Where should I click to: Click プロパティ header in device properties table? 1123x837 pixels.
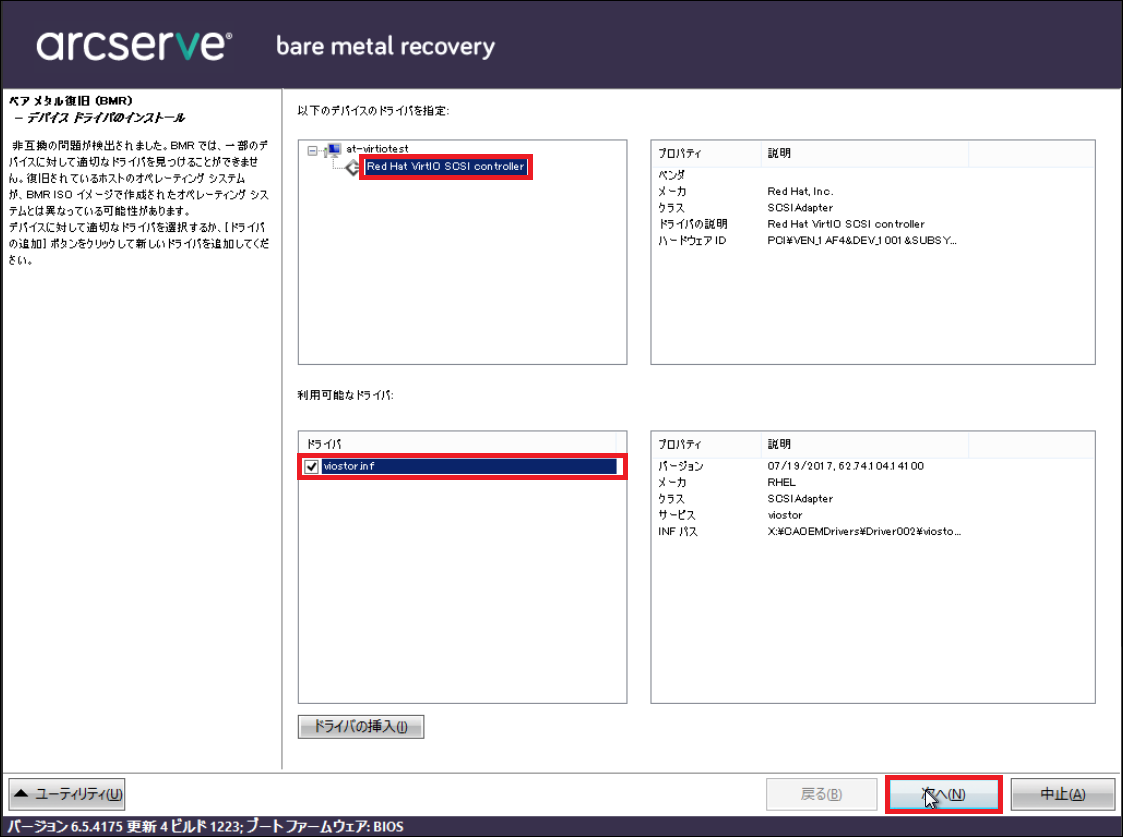705,153
